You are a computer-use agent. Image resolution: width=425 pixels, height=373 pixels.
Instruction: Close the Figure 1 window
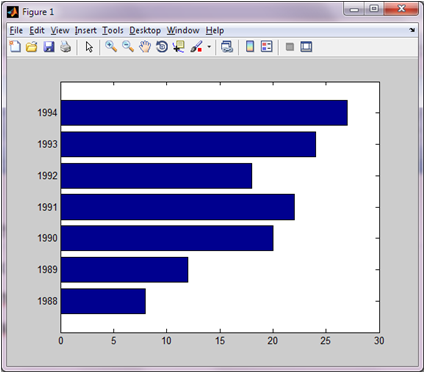401,9
